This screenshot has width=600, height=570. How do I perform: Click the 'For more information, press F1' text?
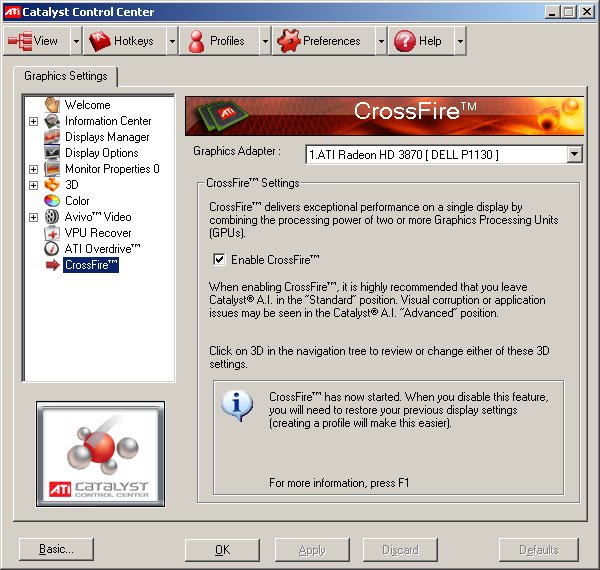(x=339, y=483)
